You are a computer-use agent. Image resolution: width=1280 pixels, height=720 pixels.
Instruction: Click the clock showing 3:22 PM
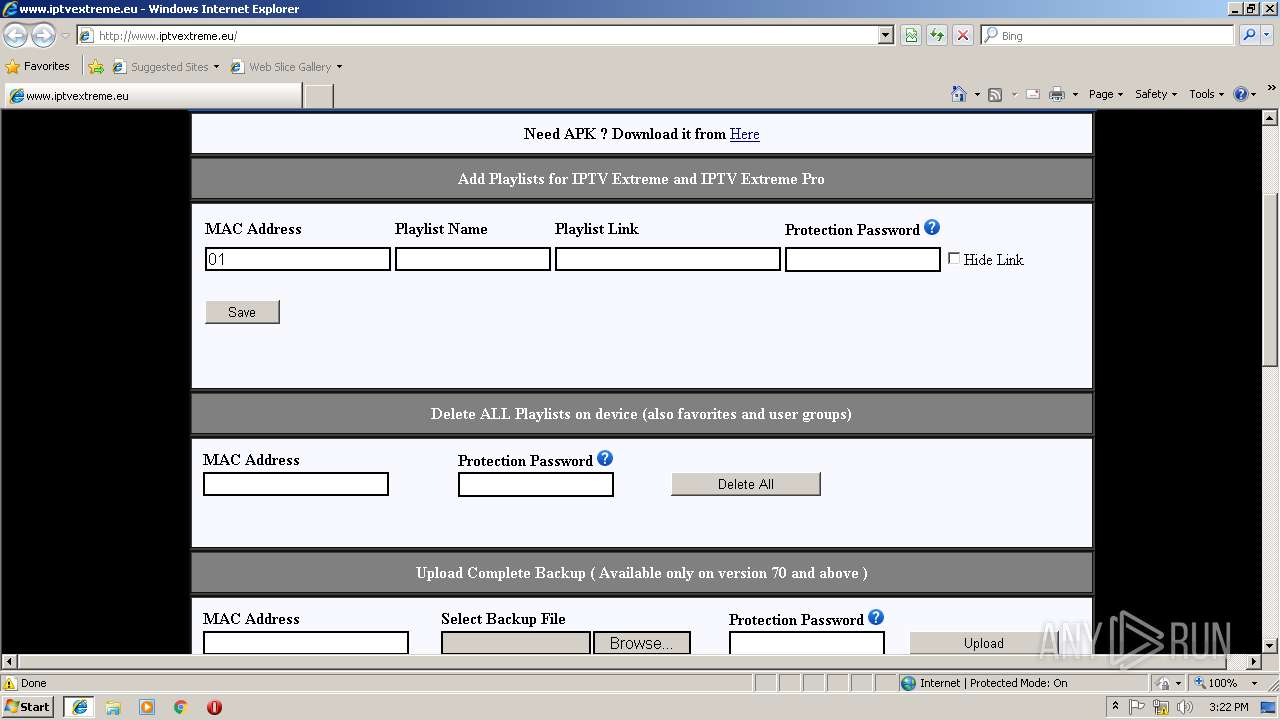coord(1228,707)
